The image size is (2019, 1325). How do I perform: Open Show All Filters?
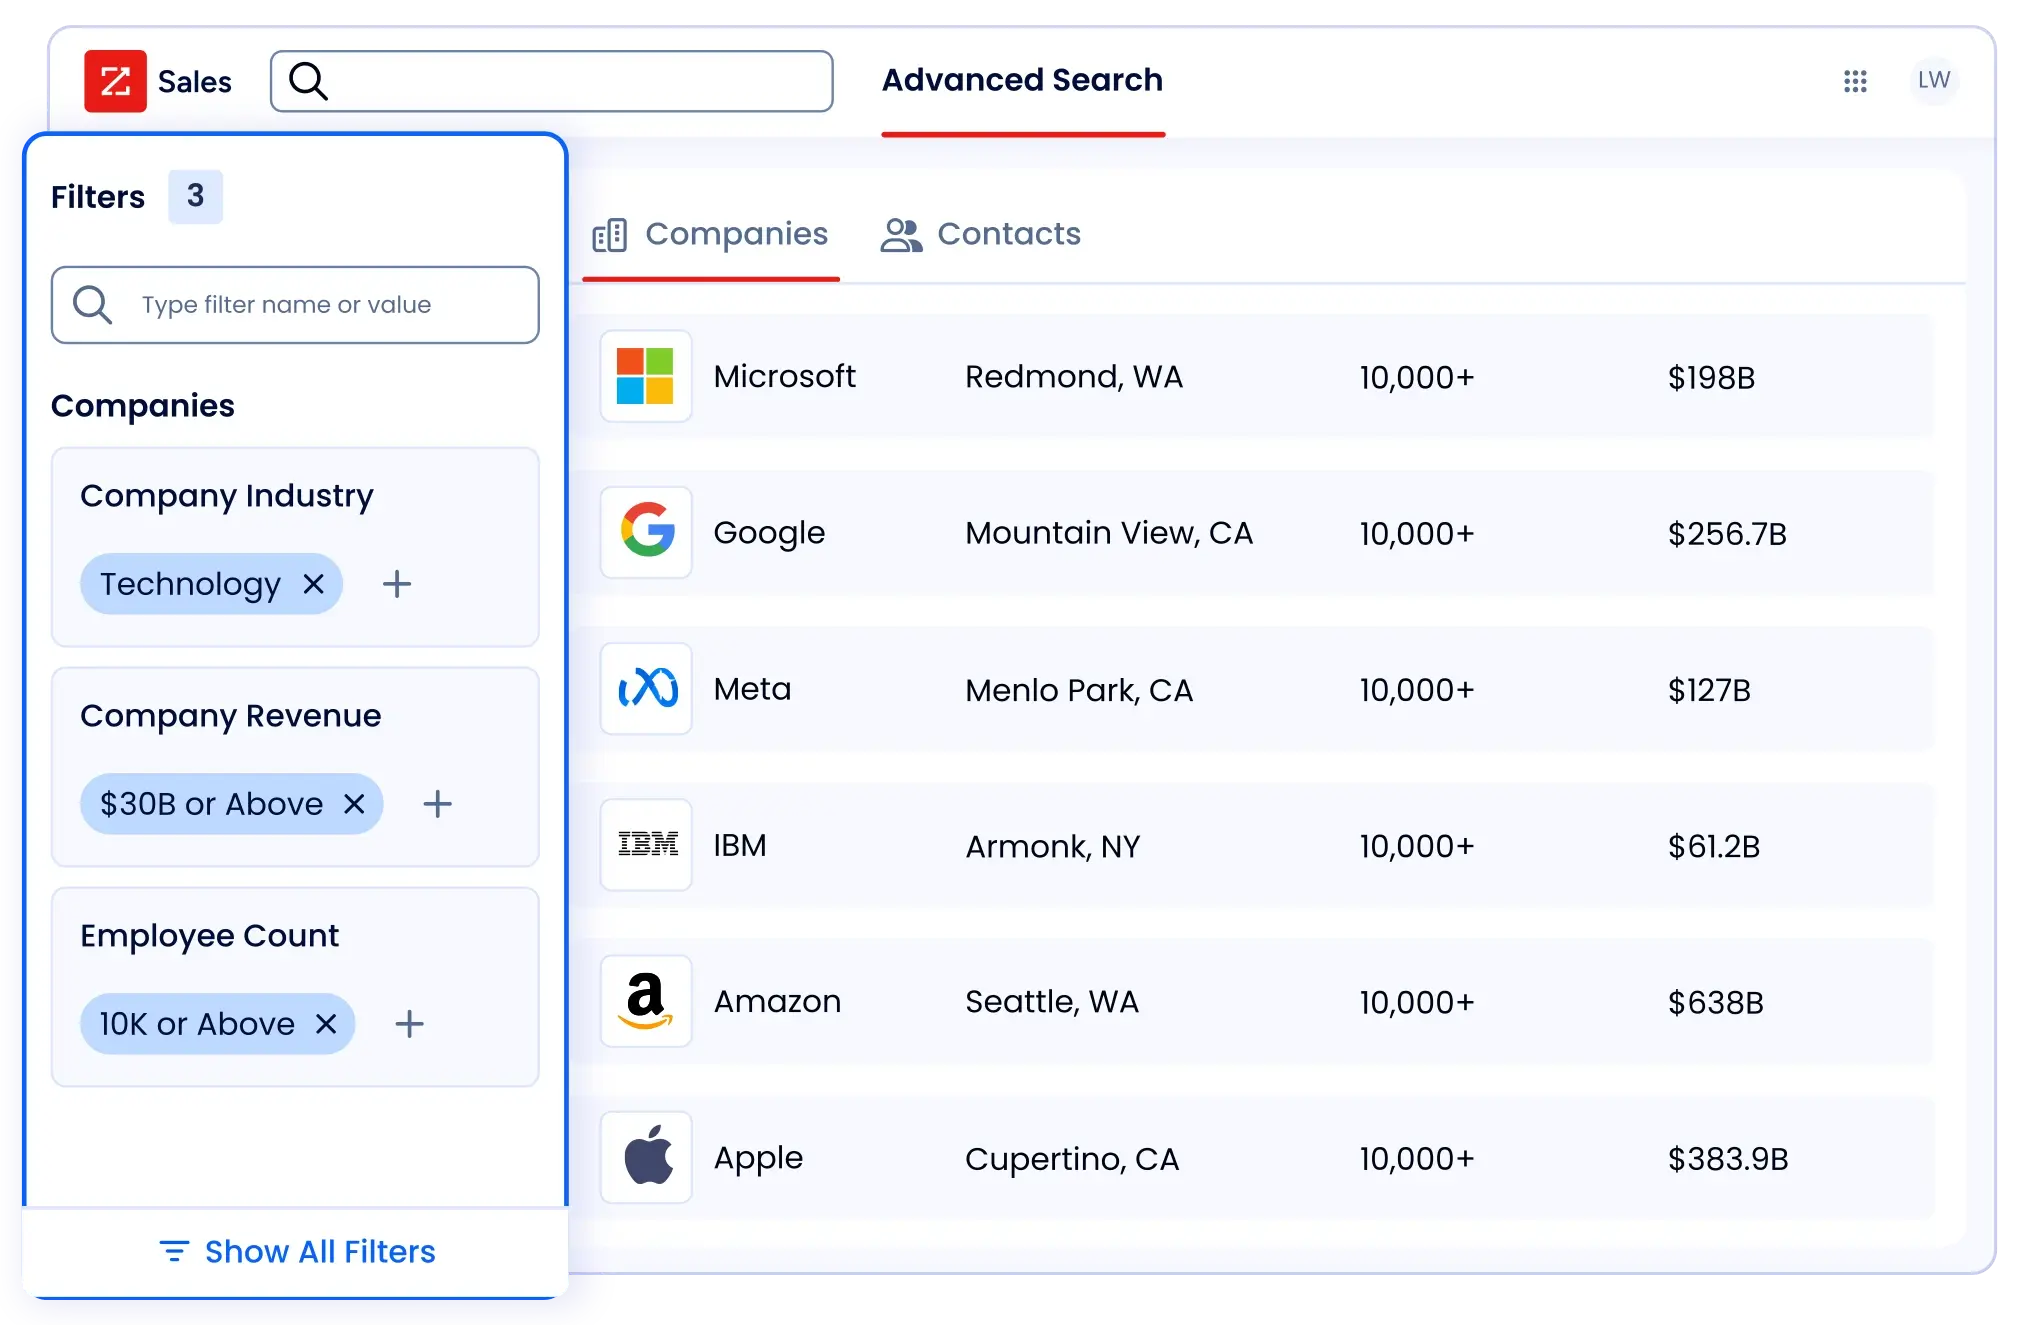click(x=296, y=1251)
